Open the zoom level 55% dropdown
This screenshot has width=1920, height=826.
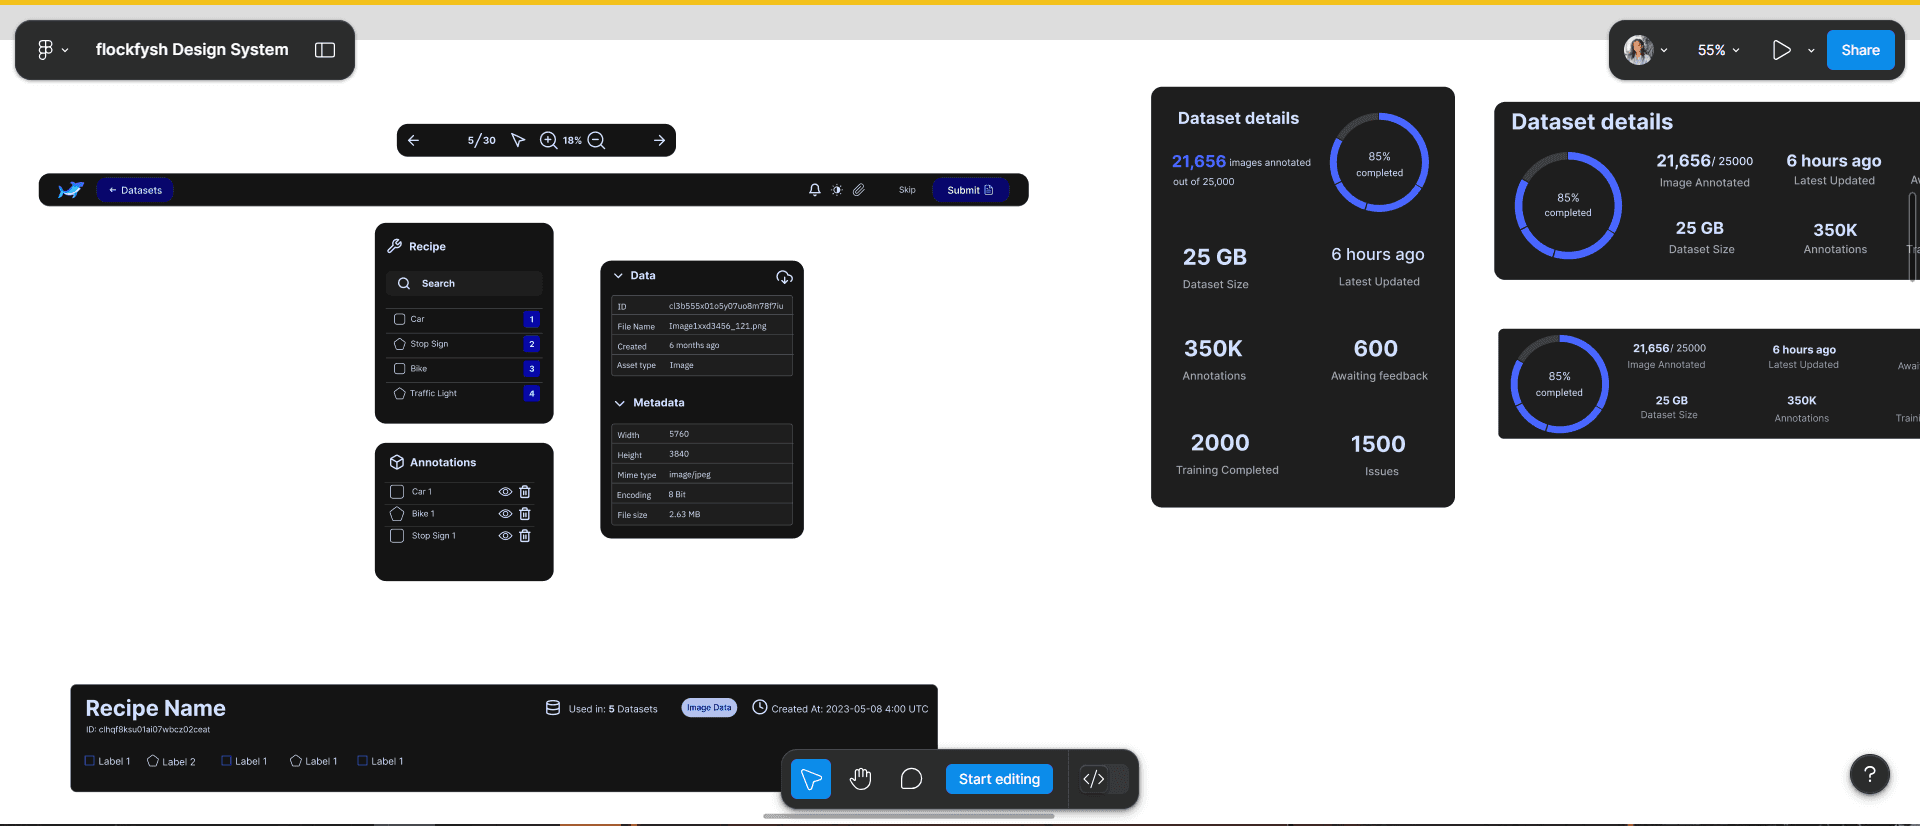(1718, 50)
